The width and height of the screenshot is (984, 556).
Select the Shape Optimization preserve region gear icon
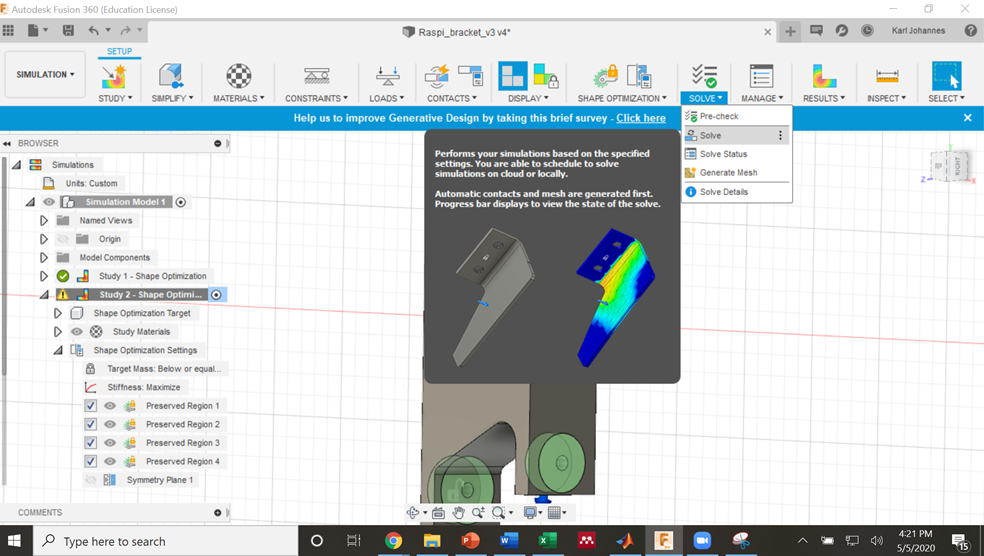click(x=606, y=77)
